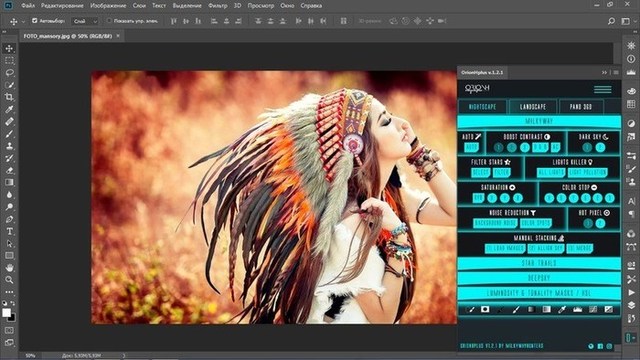Click the BACKGROUND NOISE button
The height and width of the screenshot is (360, 640).
(x=495, y=223)
